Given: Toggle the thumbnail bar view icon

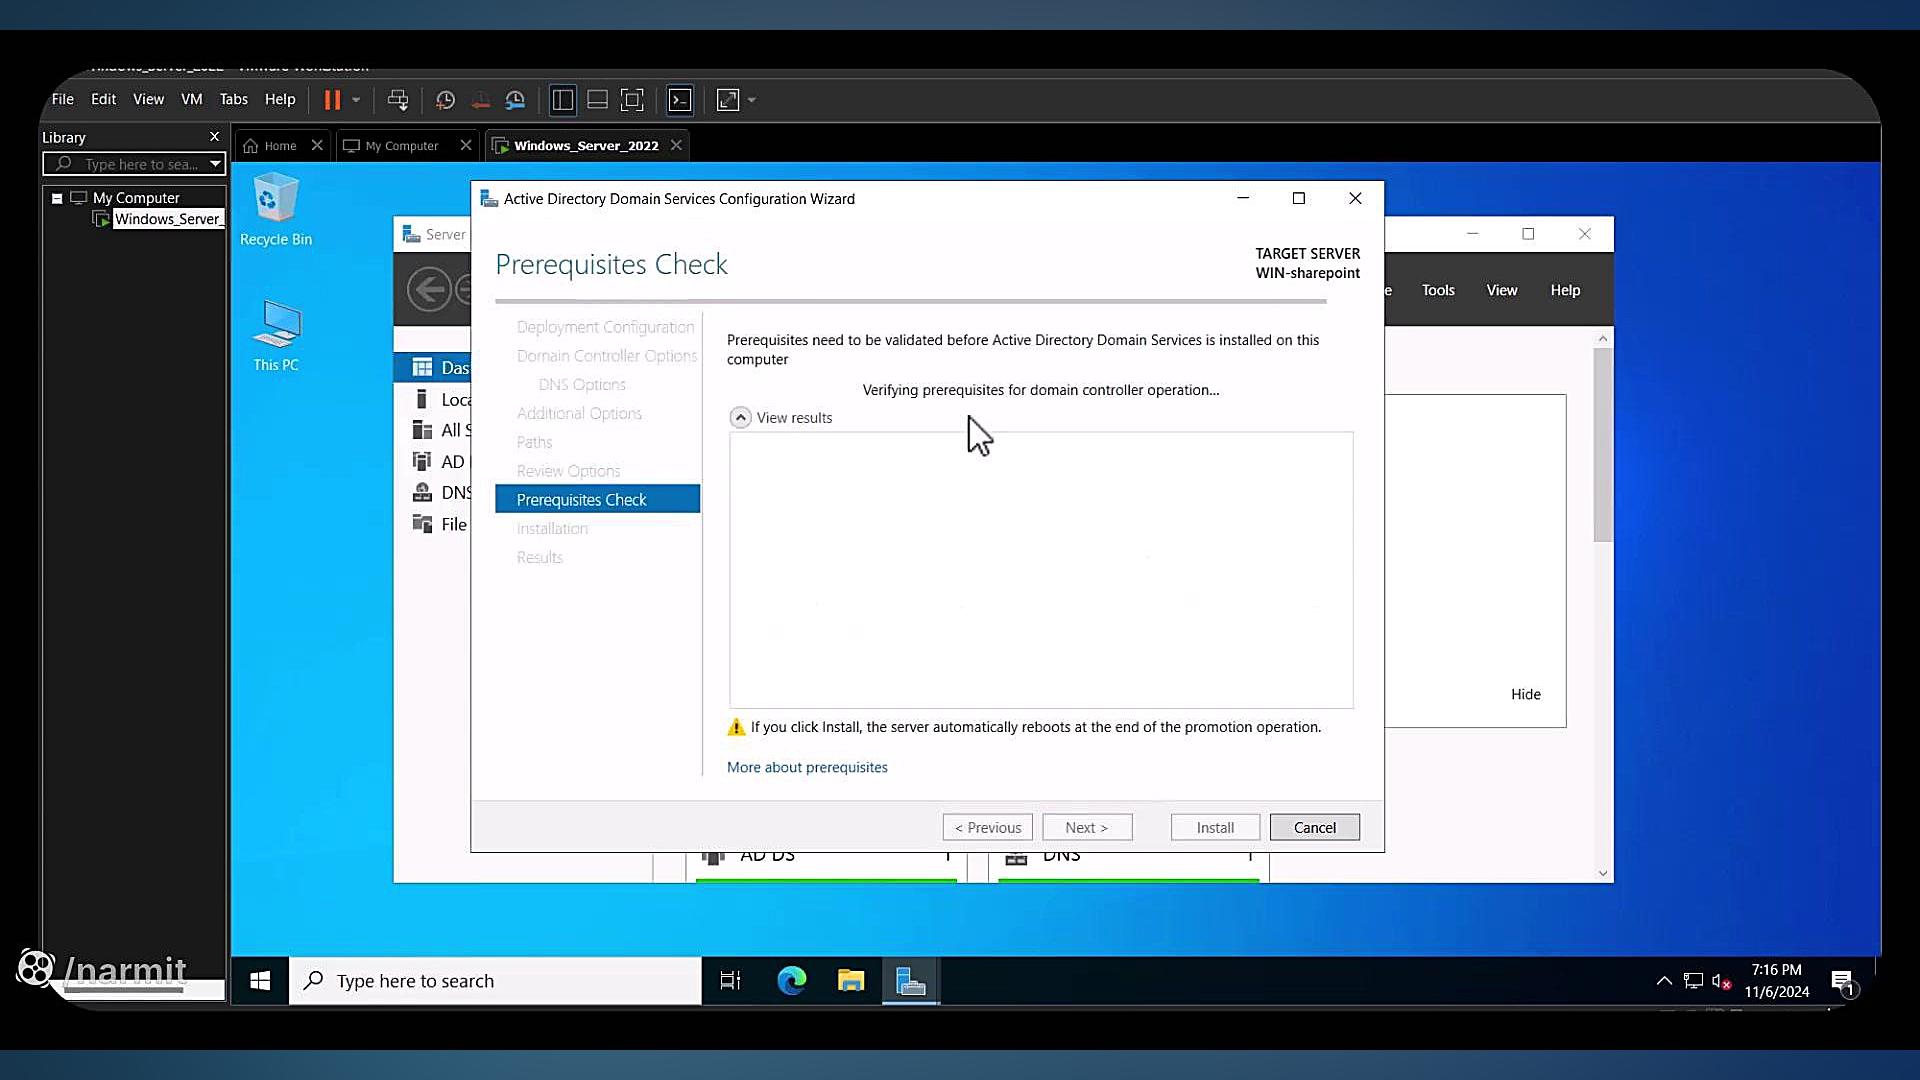Looking at the screenshot, I should [597, 100].
